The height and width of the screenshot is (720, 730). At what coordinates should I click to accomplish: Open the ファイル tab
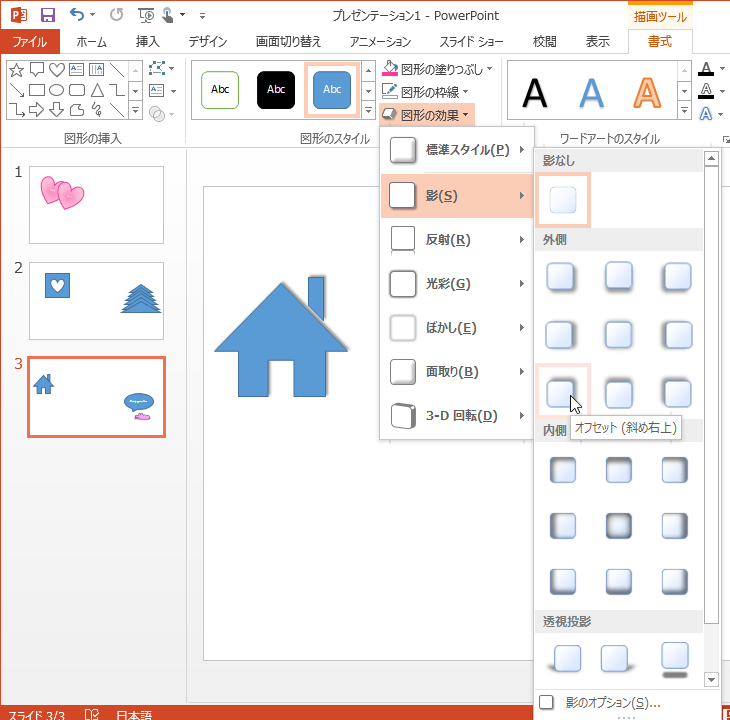tap(30, 42)
